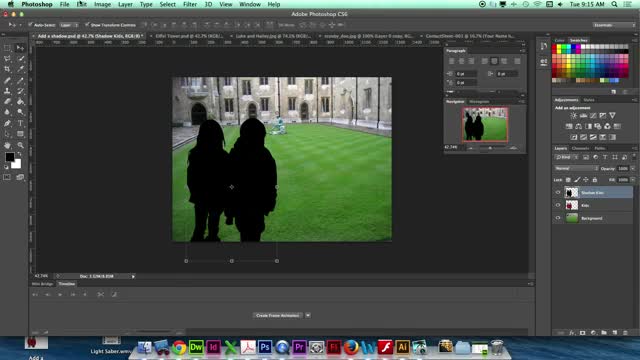Viewport: 640px width, 360px height.
Task: Toggle the Quick Mask mode button
Action: 7,177
